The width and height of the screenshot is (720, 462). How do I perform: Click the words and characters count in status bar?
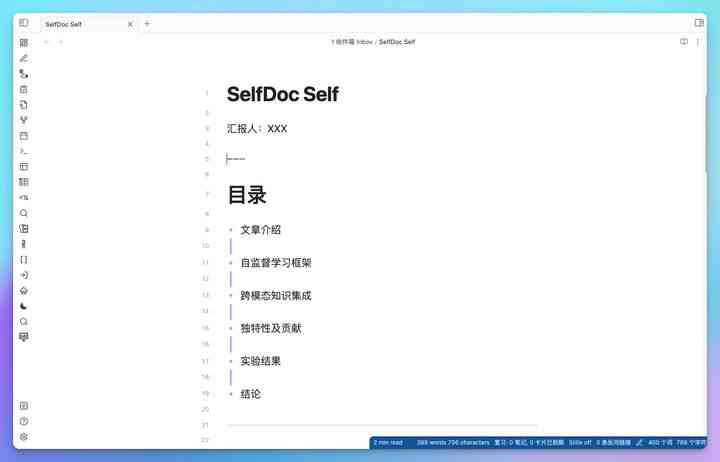click(453, 443)
